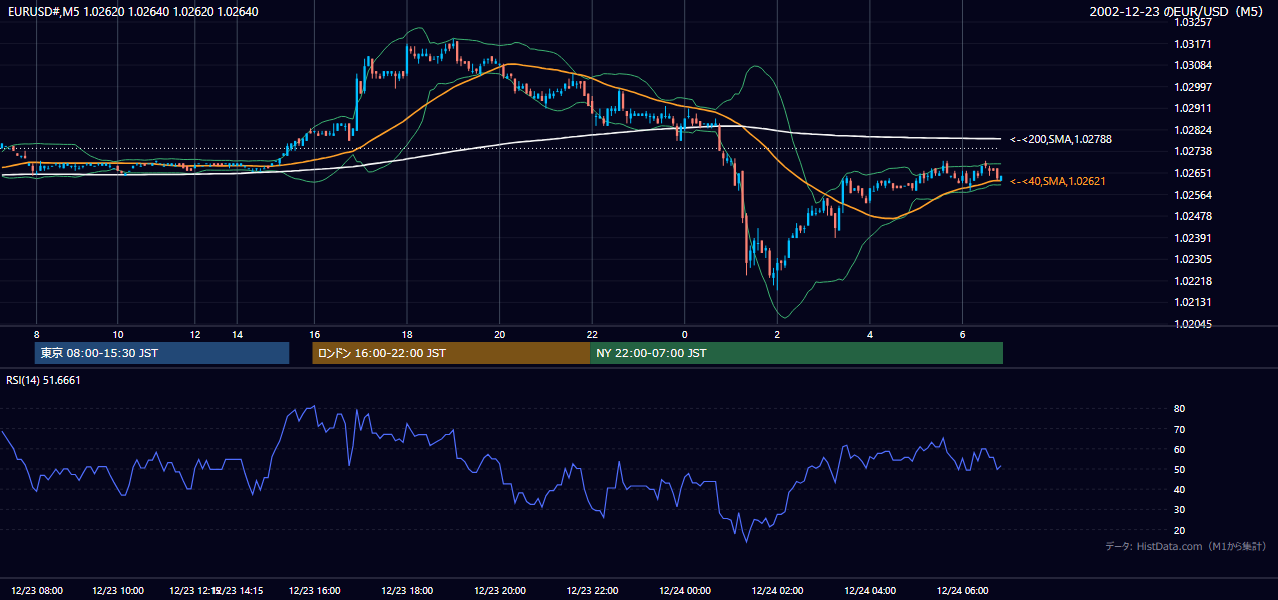Click the 12/23 22:00 bottom time label
The width and height of the screenshot is (1278, 600).
click(592, 590)
